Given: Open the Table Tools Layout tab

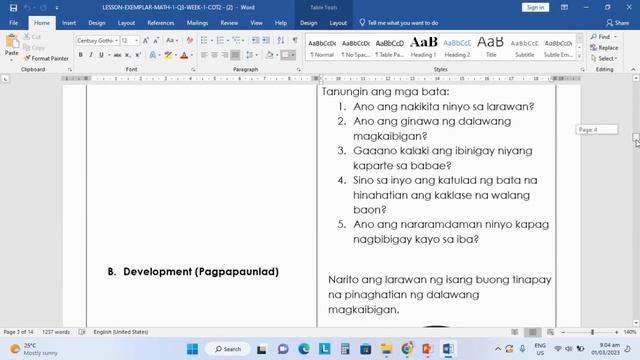Looking at the screenshot, I should click(338, 23).
